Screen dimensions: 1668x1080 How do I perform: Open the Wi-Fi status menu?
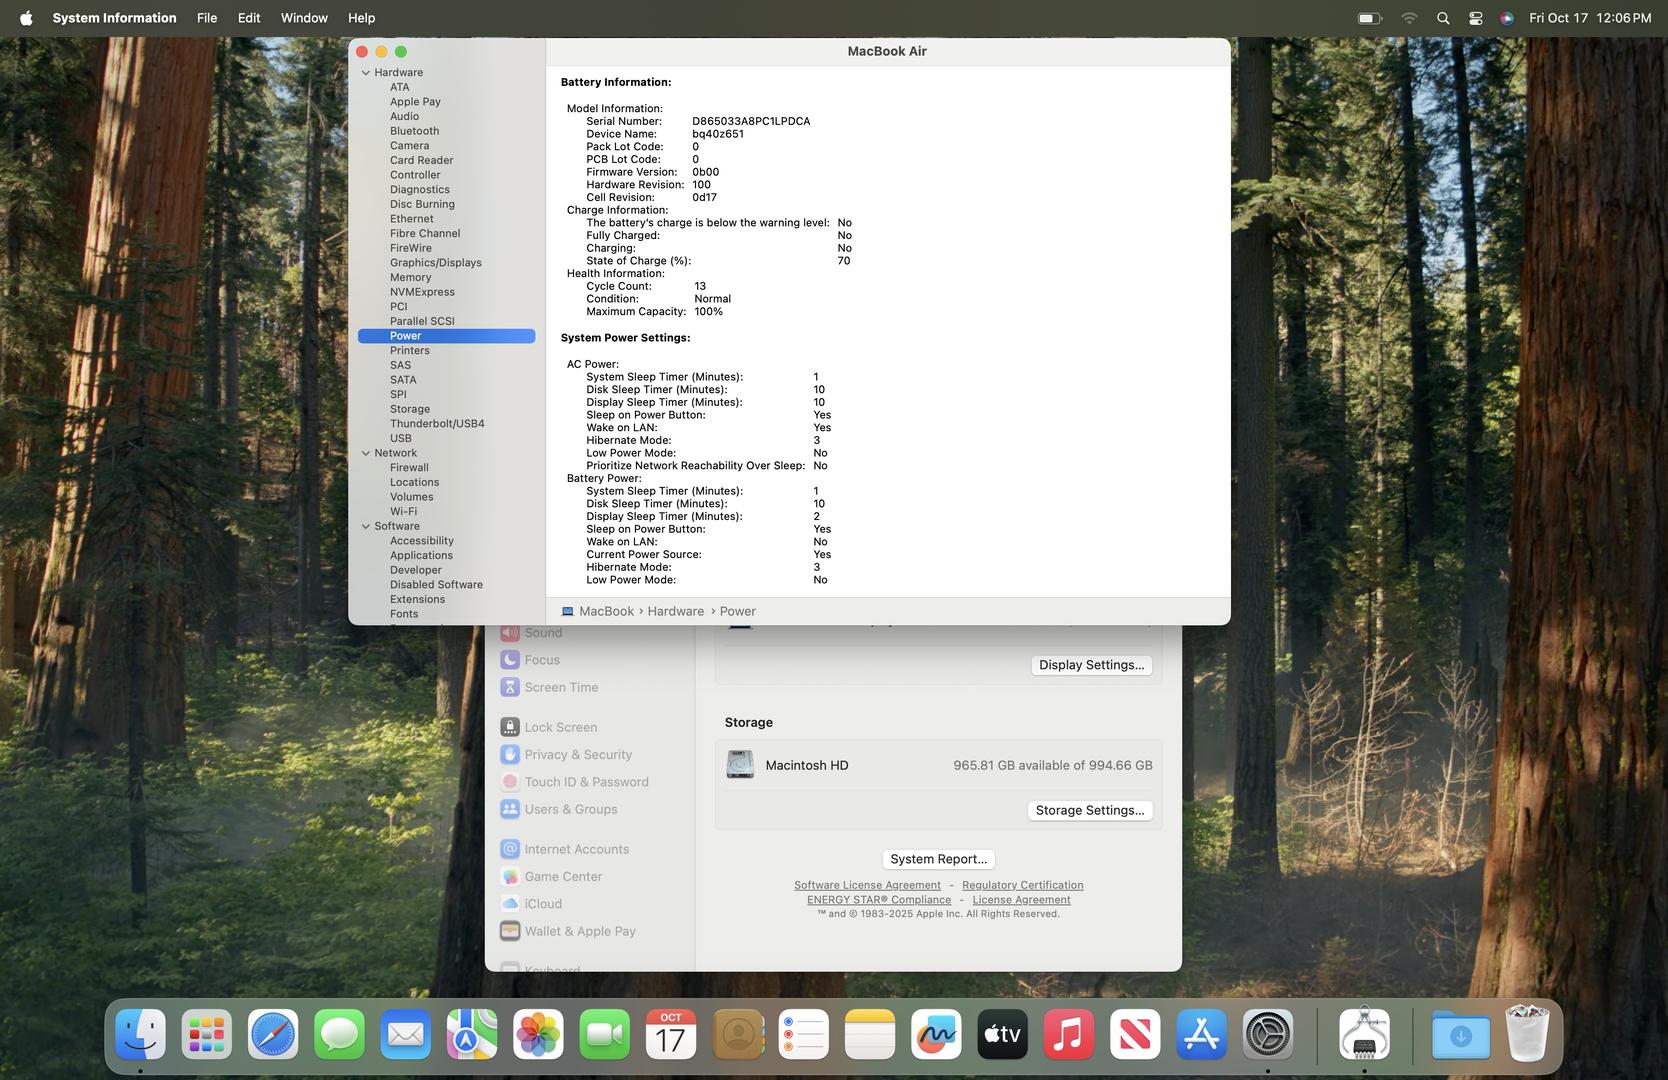pos(1409,18)
